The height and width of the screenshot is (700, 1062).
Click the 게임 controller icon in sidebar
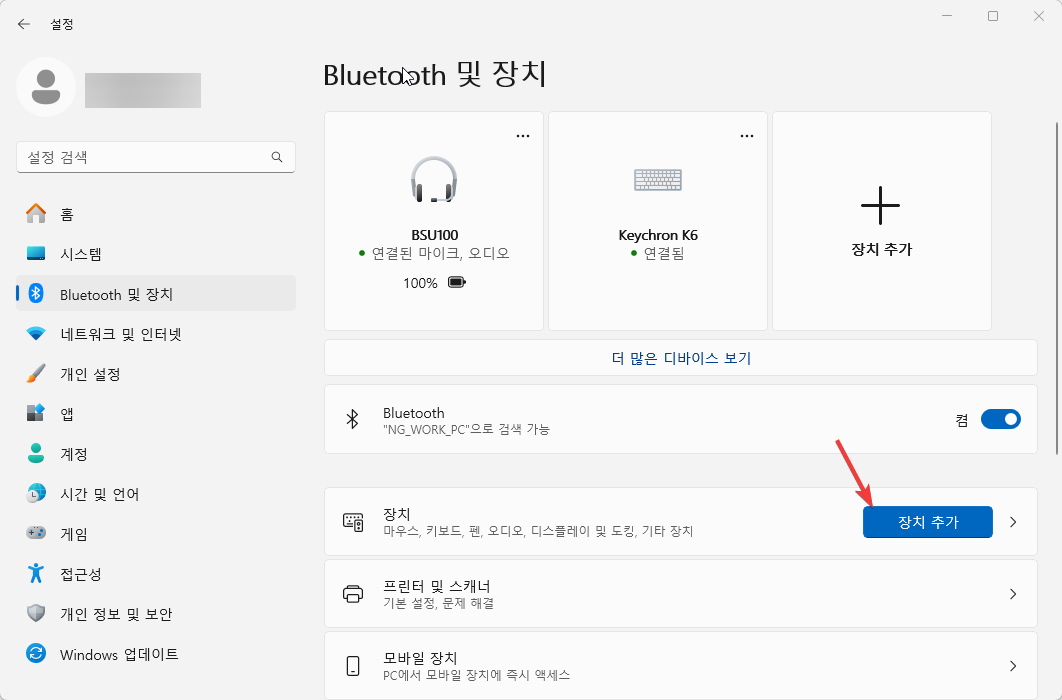pos(31,533)
